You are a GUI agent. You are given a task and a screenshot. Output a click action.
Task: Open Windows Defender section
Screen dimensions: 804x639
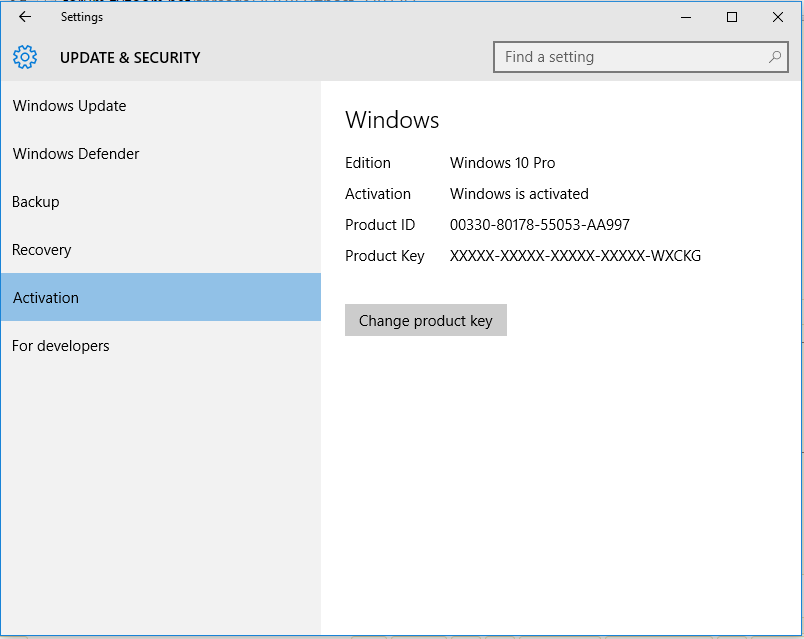click(160, 154)
